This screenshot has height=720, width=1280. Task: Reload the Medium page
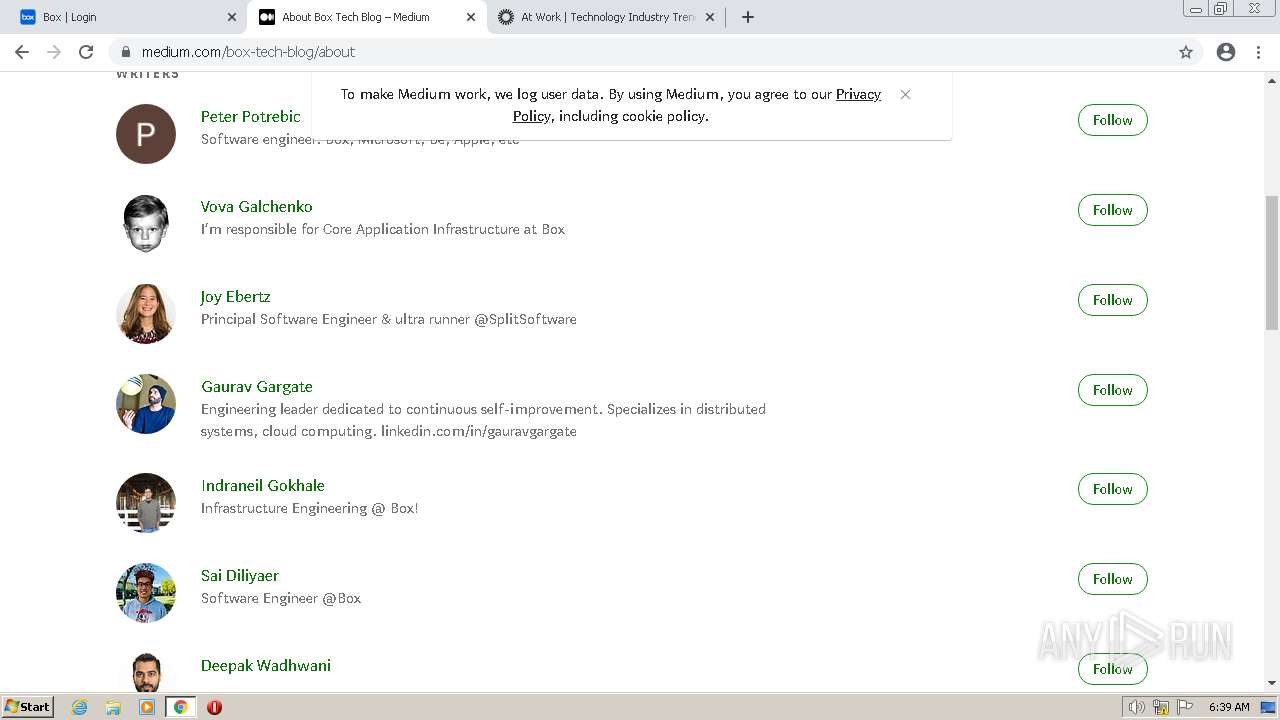(86, 52)
